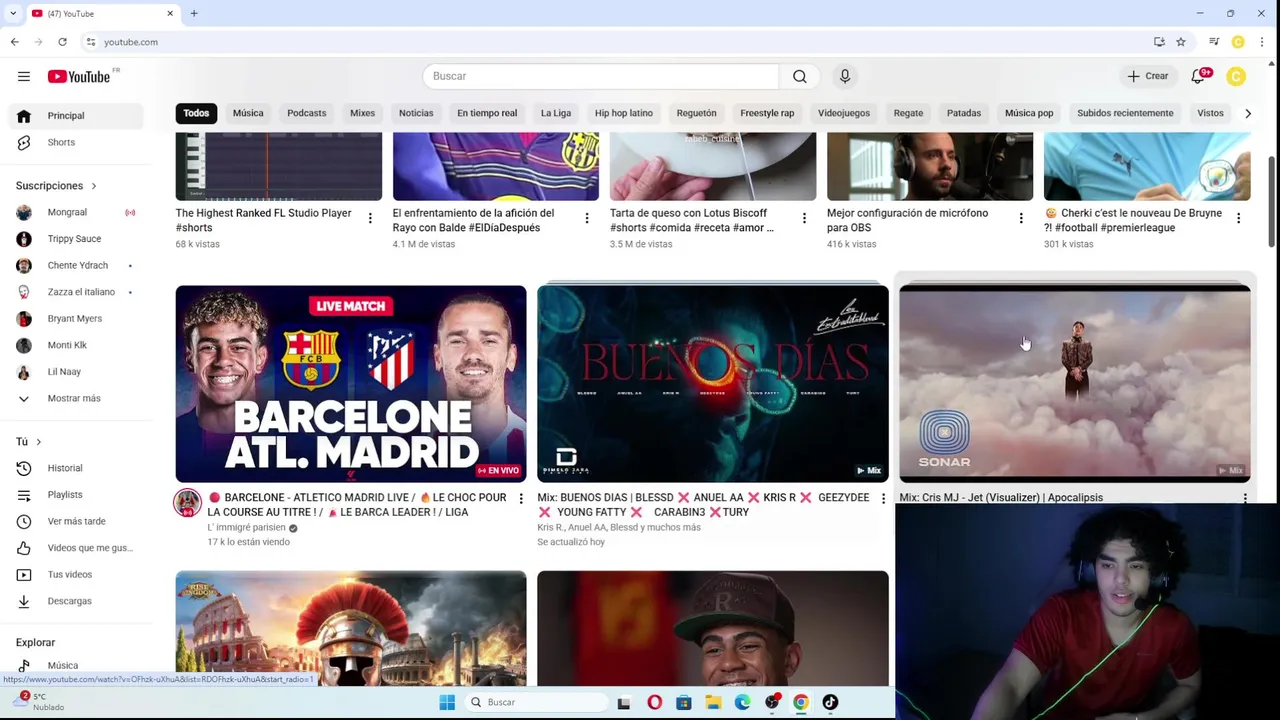Open a new Chrome tab
Screen dimensions: 1280x720
tap(194, 13)
